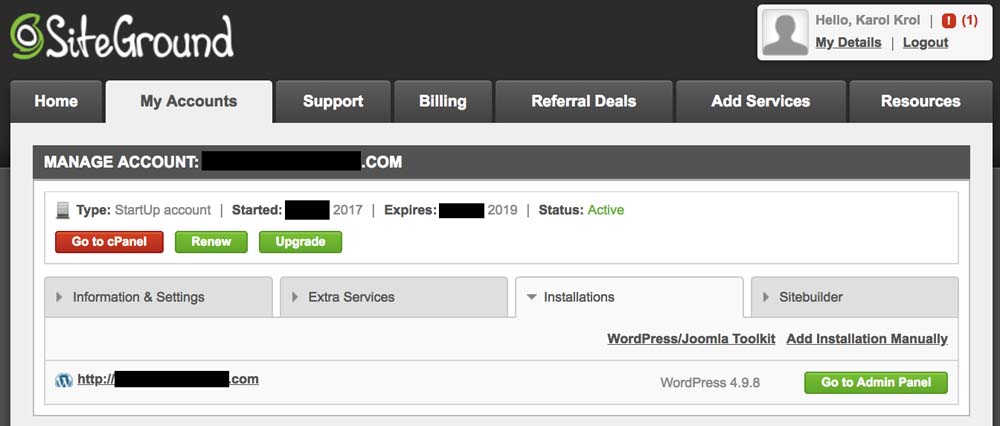Open the WordPress/Joomla Toolkit link
Viewport: 1000px width, 426px height.
(x=691, y=339)
